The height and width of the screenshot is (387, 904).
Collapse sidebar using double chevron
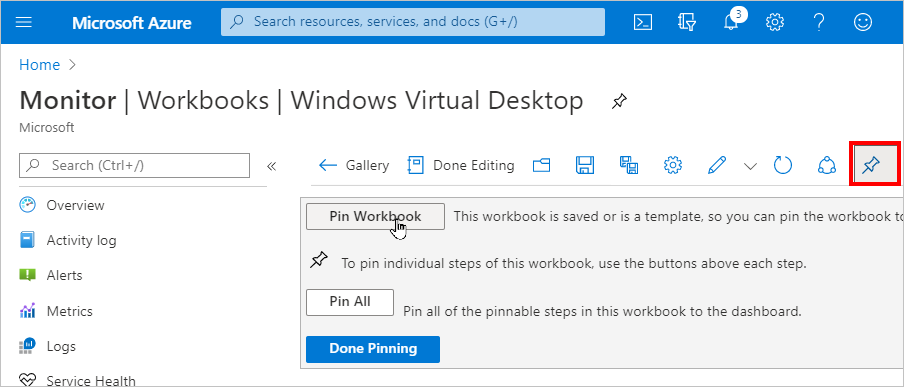(272, 167)
